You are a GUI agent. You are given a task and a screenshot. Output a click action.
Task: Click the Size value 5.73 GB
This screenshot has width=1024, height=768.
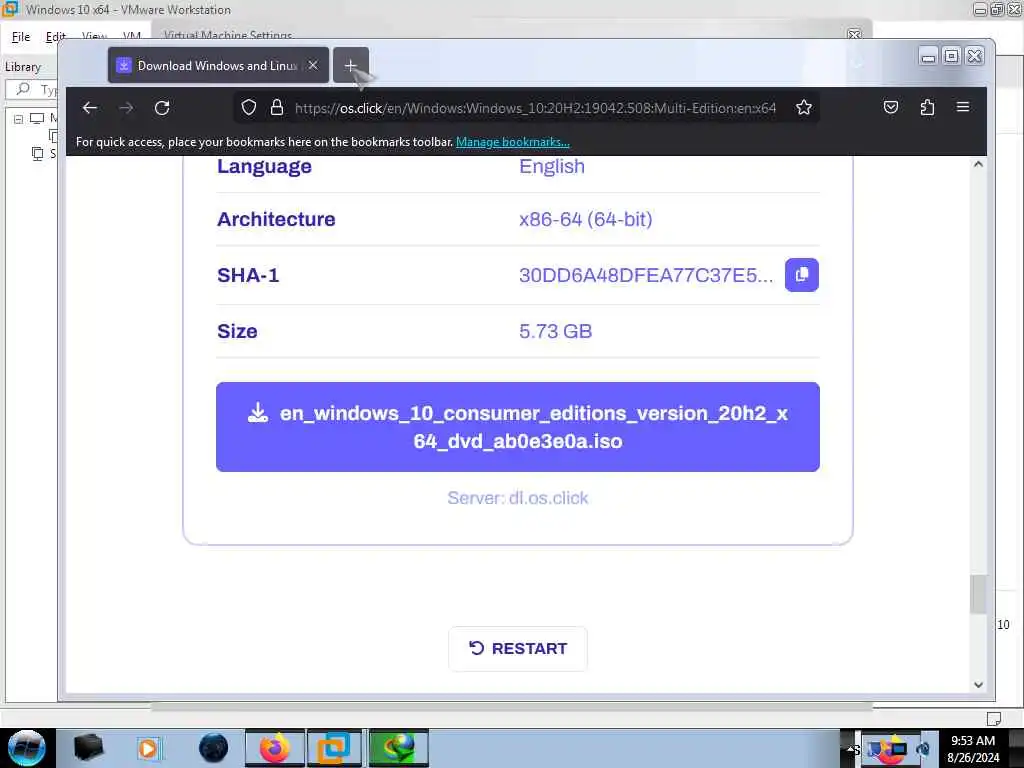click(x=556, y=331)
